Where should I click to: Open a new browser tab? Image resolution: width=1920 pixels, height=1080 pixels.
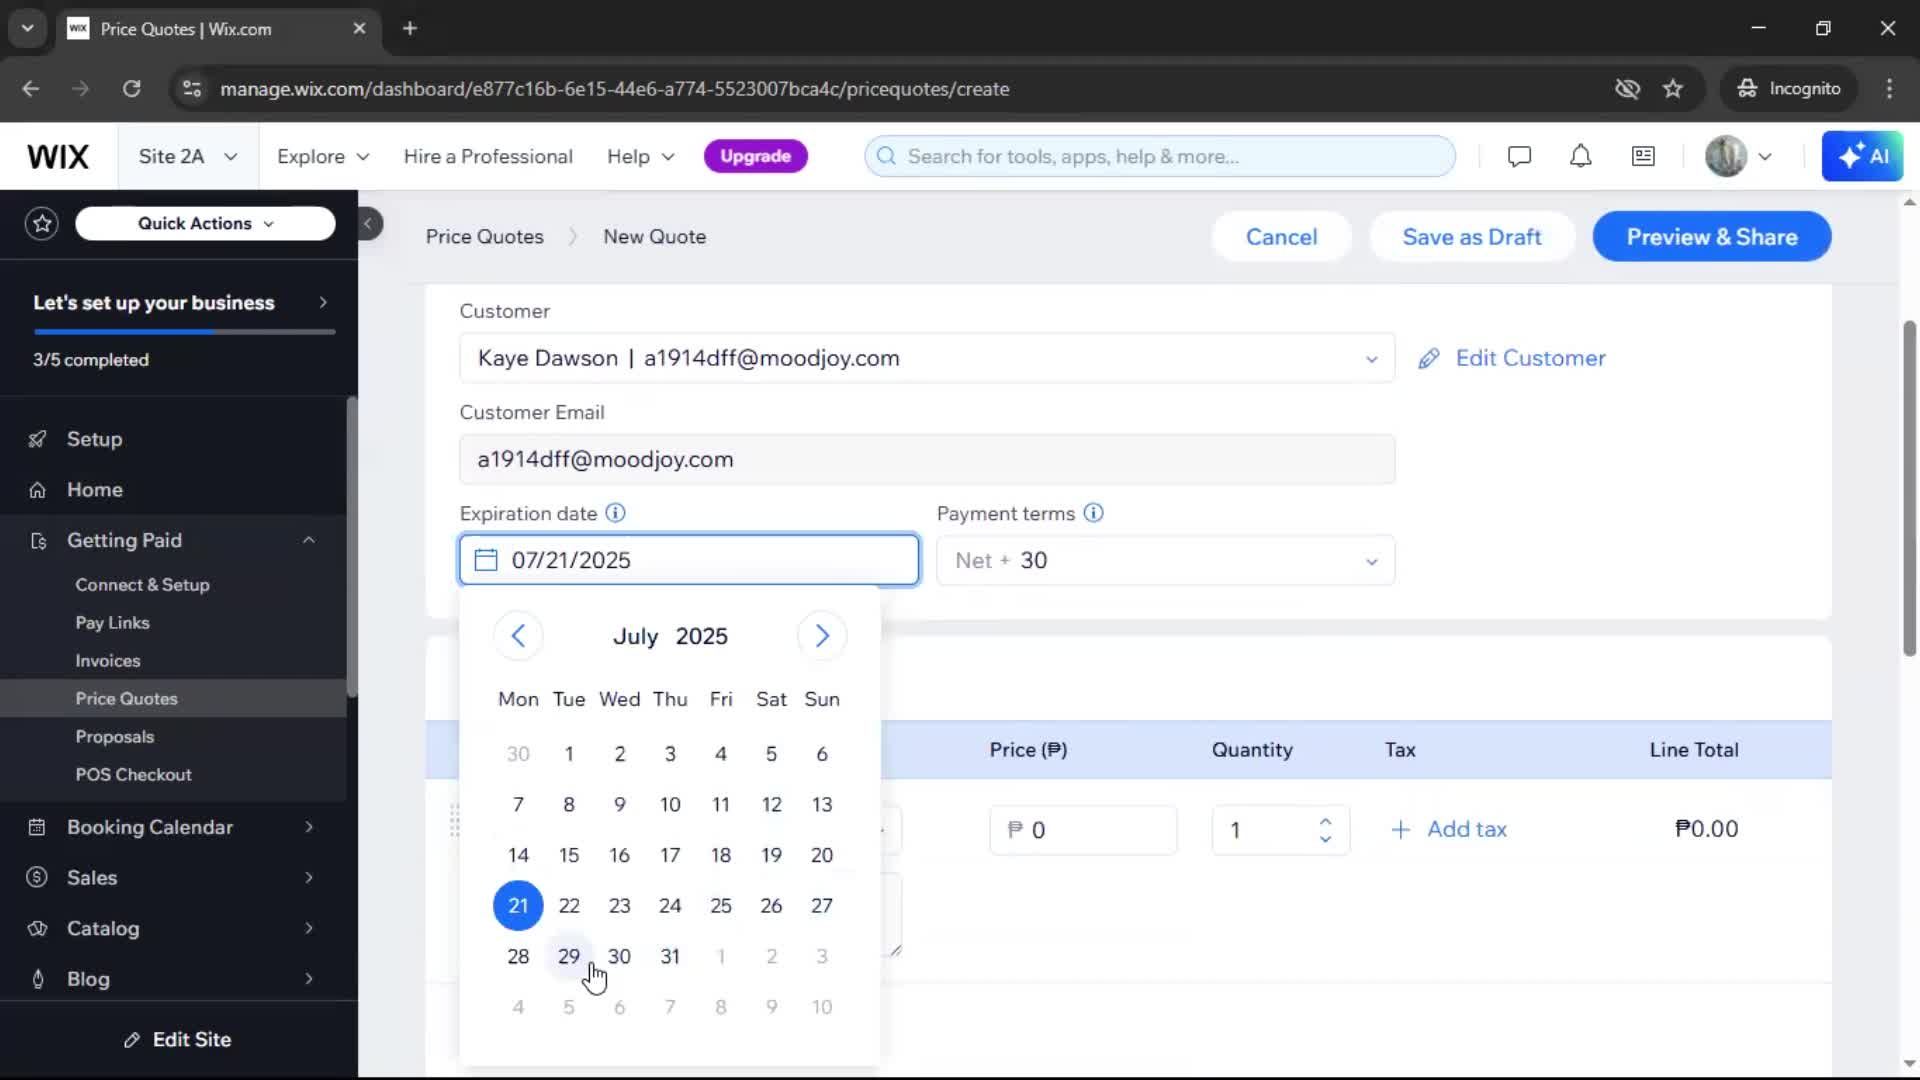(x=410, y=29)
